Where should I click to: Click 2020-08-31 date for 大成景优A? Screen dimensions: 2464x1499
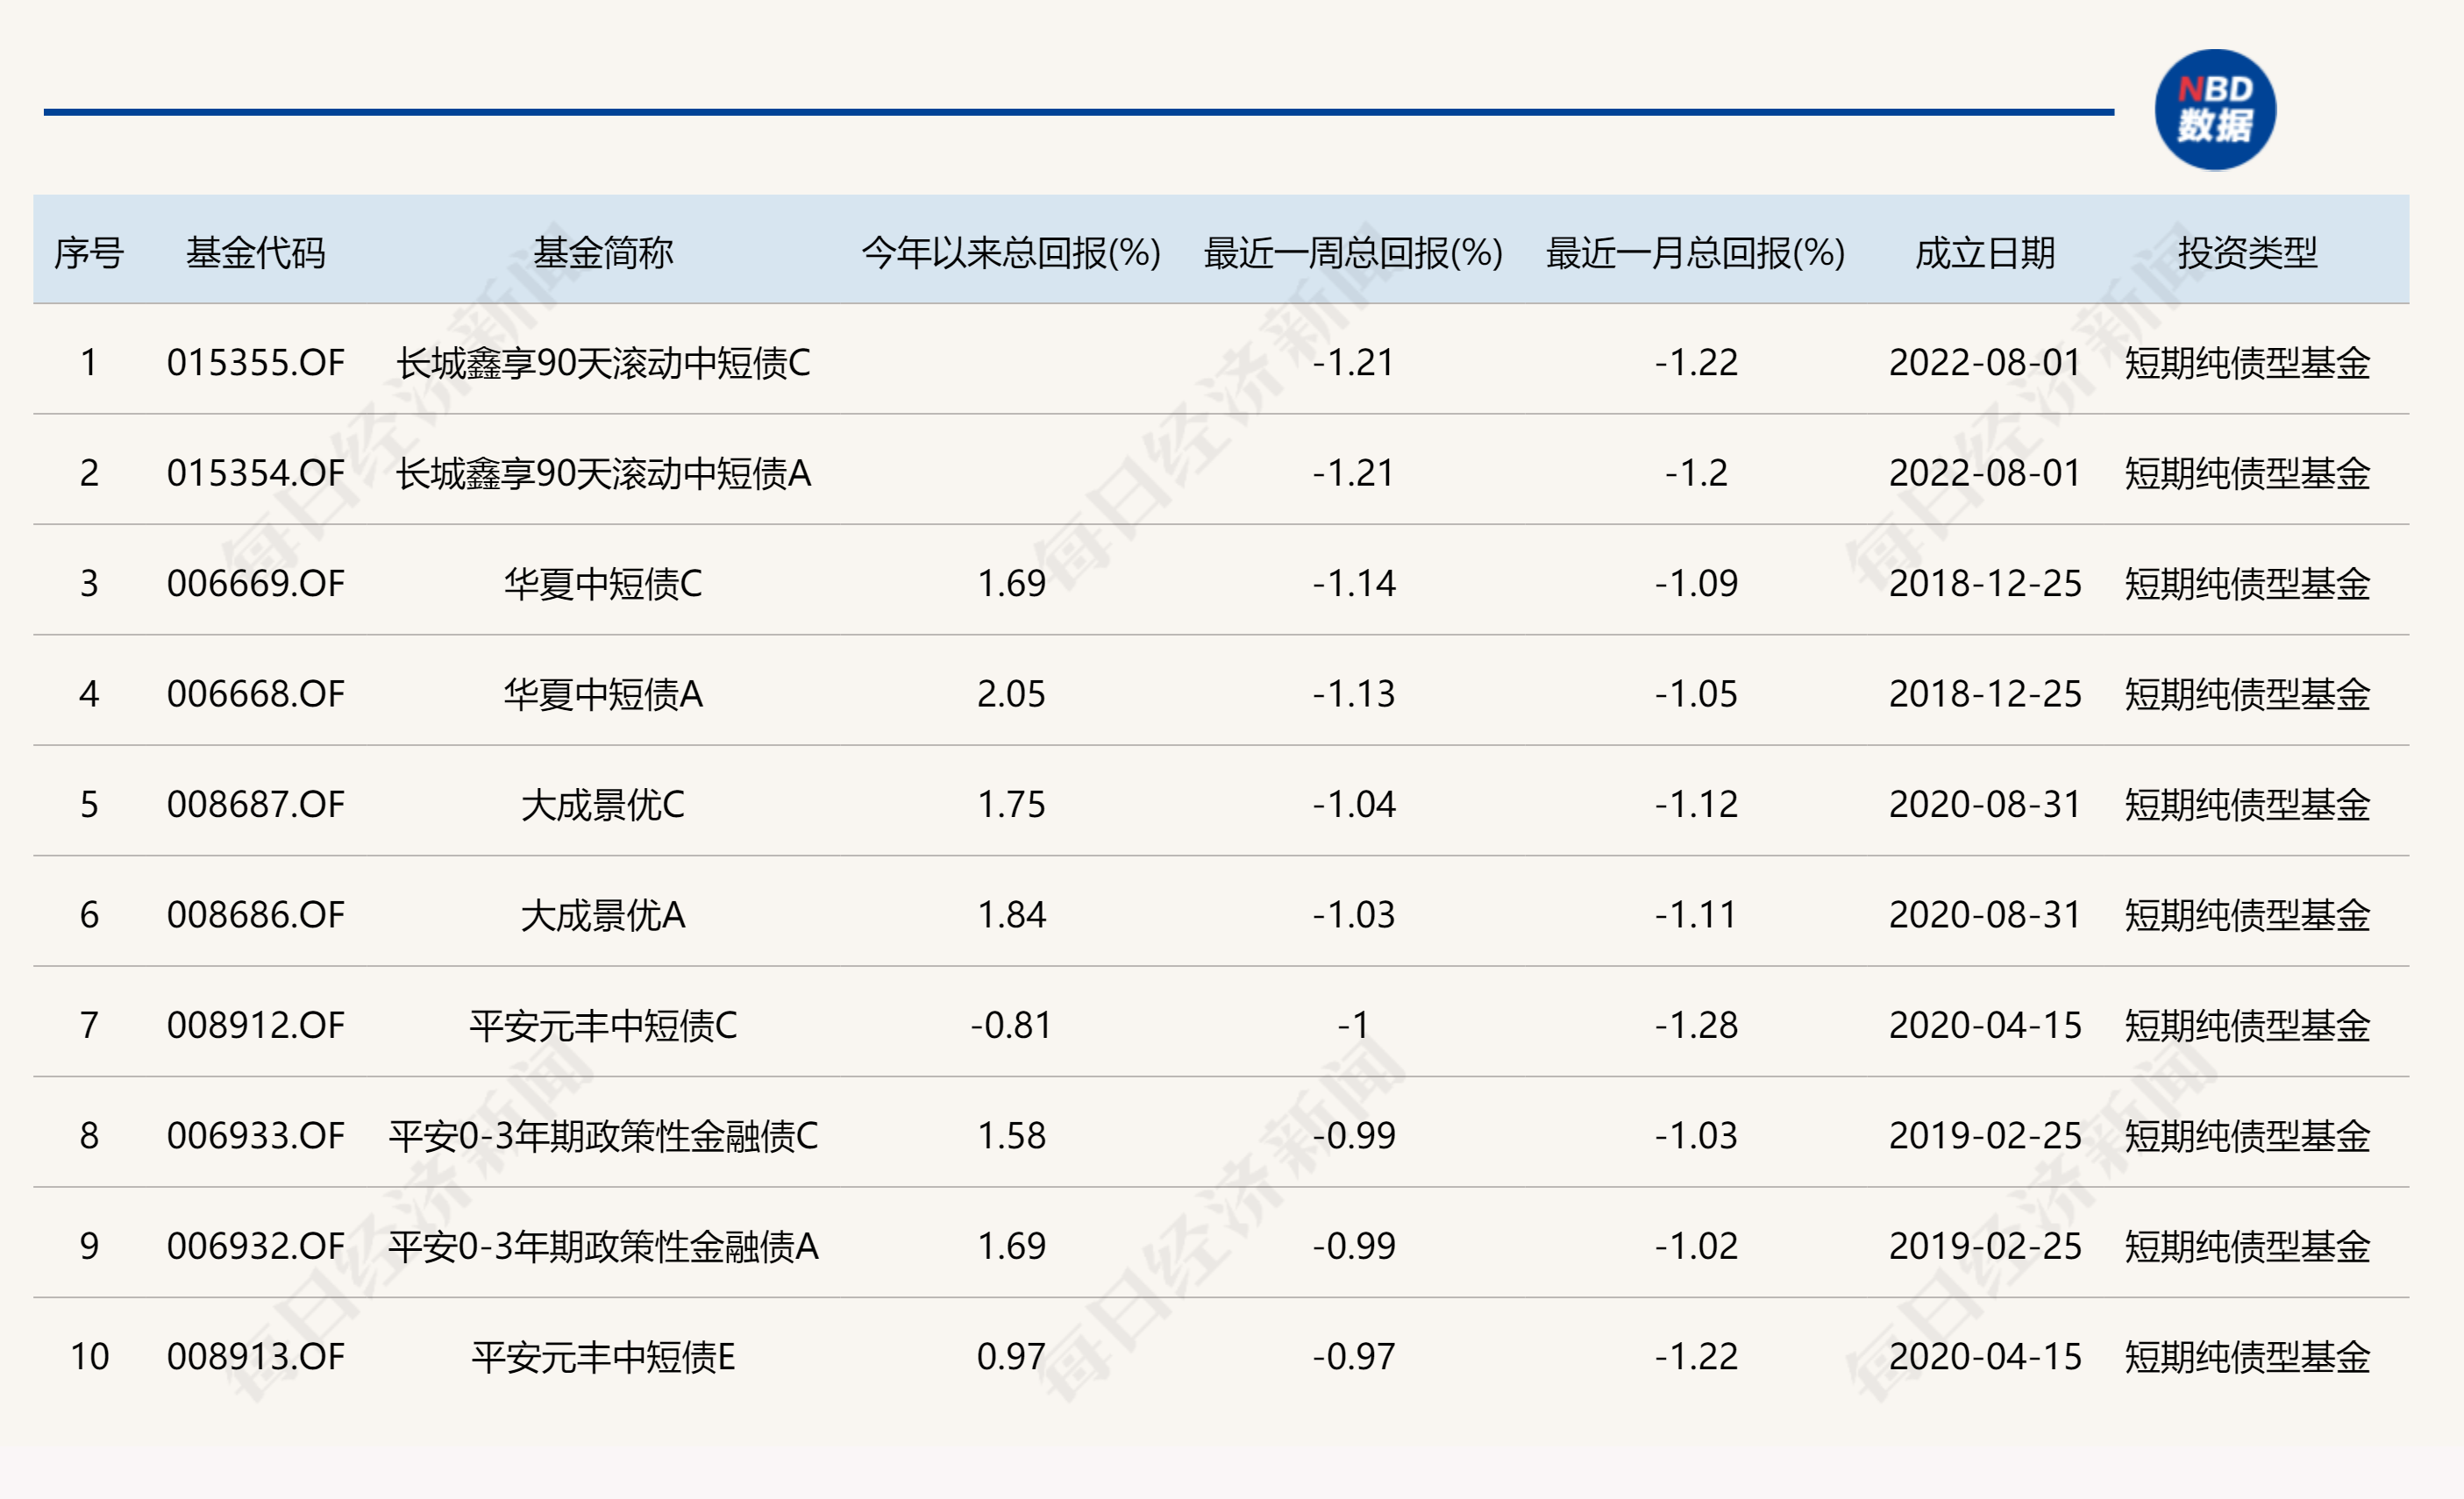(1985, 915)
